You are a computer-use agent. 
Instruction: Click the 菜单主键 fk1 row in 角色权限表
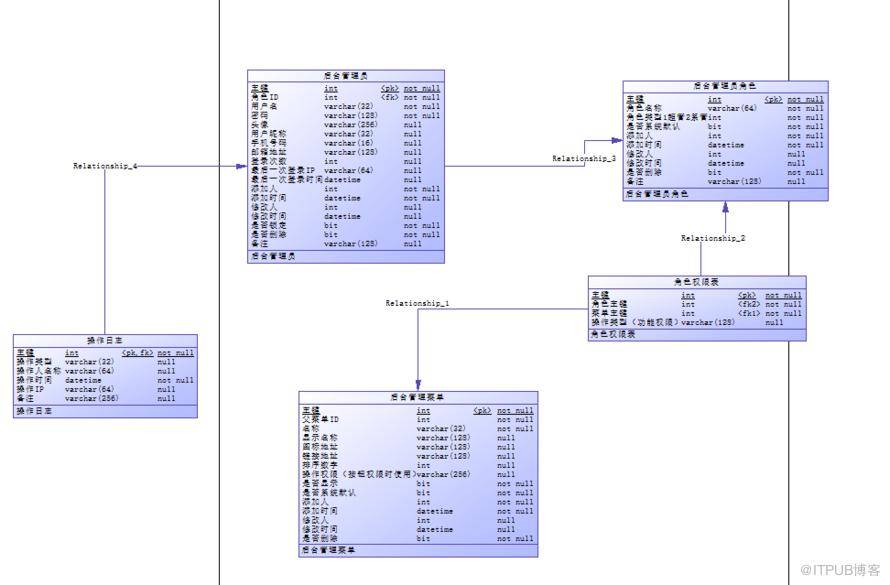pos(696,313)
